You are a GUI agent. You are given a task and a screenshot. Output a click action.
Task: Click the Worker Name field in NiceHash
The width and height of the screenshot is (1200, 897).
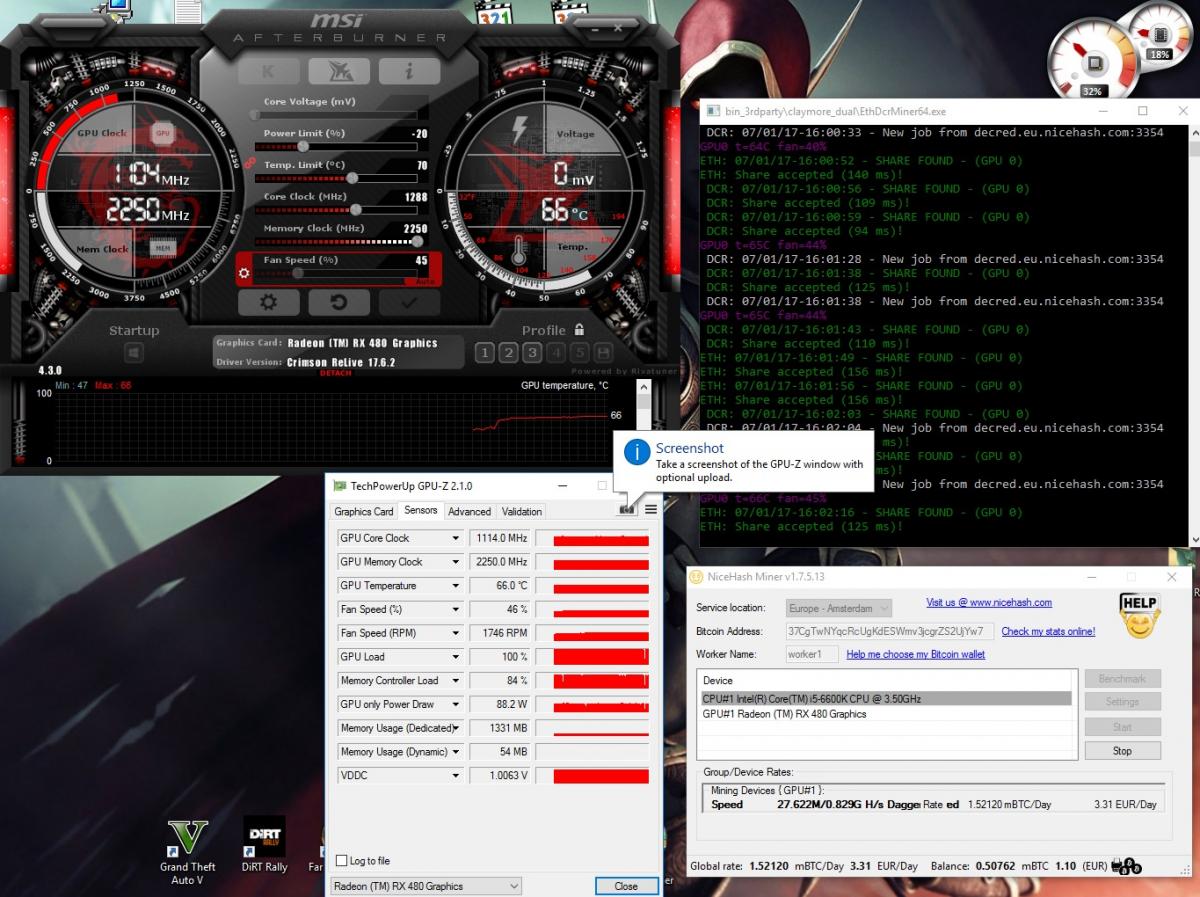coord(812,655)
